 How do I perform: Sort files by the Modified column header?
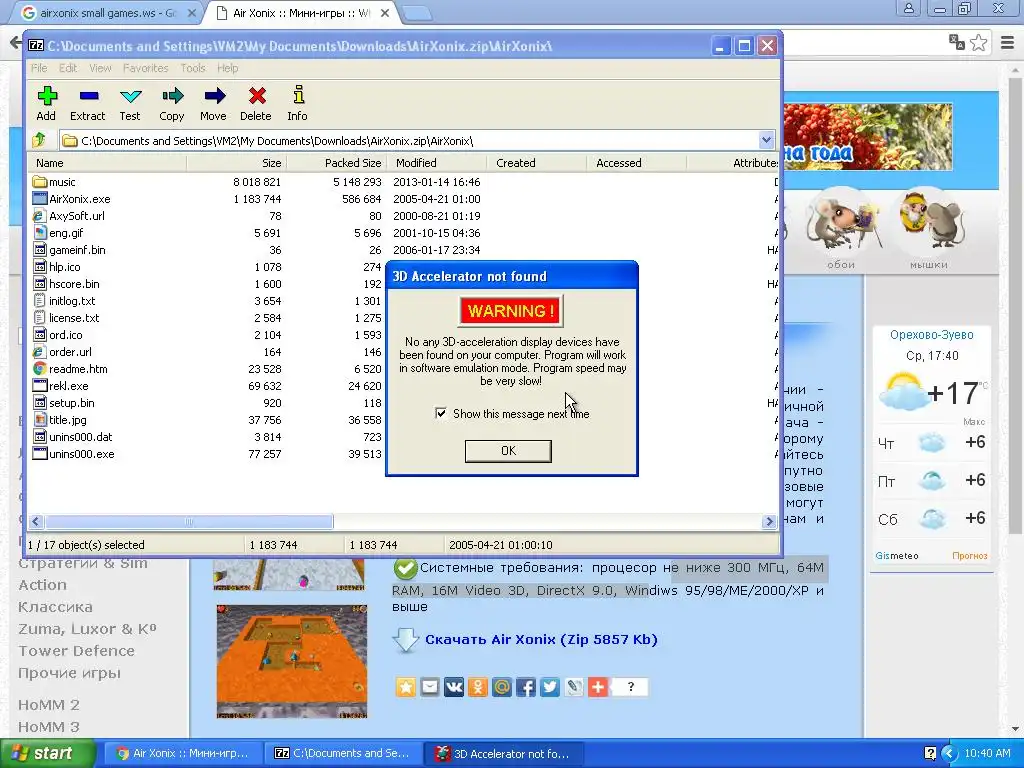point(437,163)
